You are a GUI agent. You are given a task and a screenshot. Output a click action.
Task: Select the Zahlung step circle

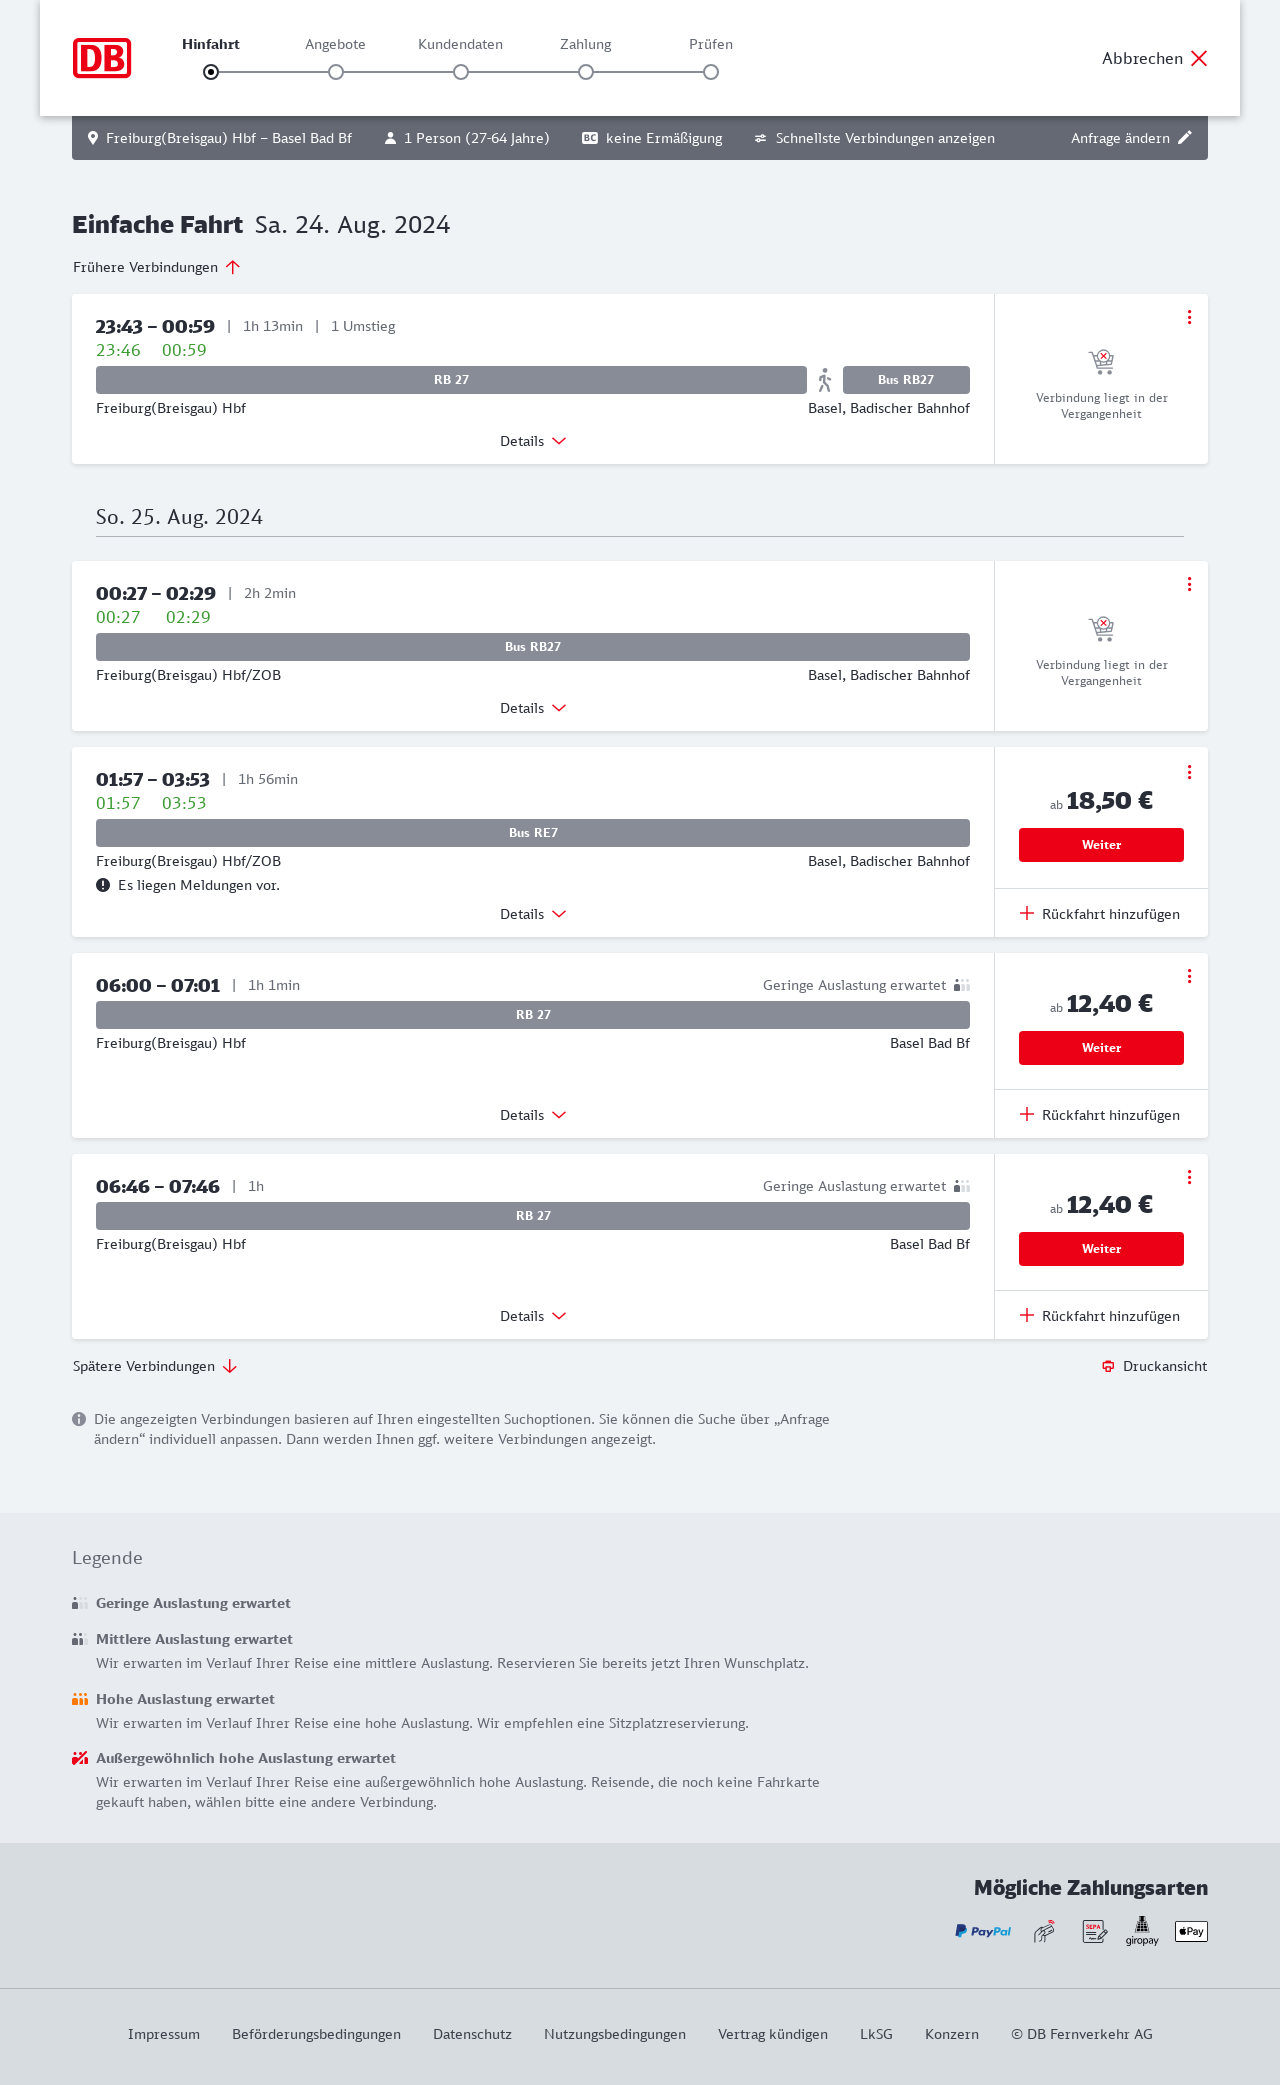[586, 72]
